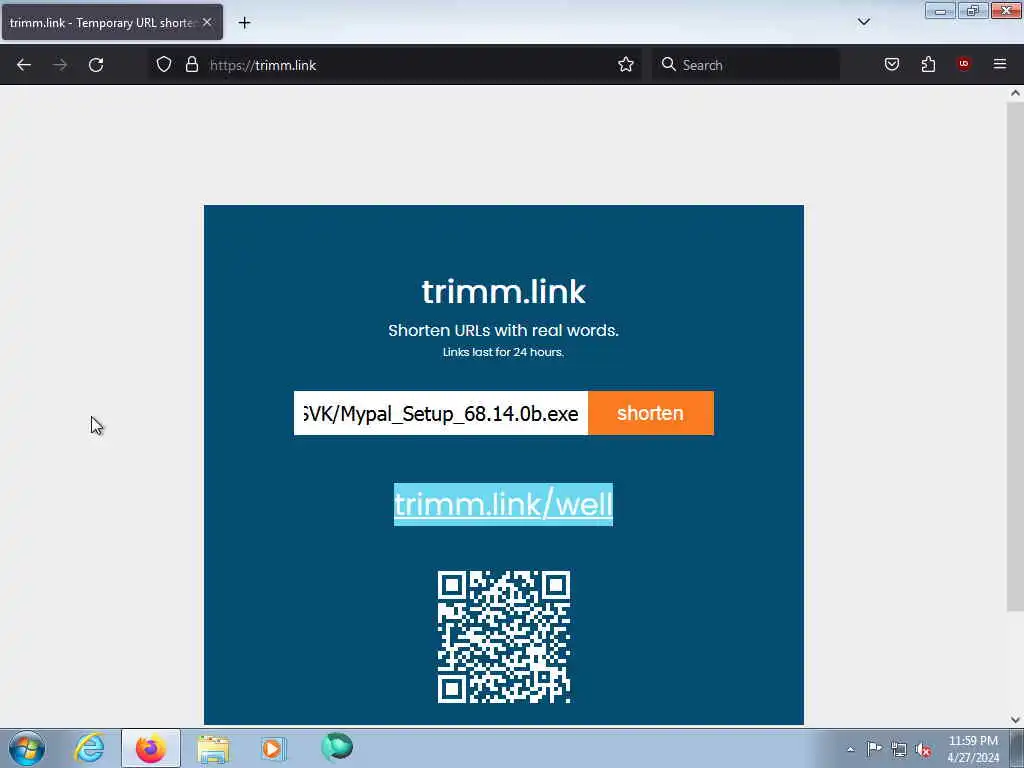Open Action Center flag icon

click(x=874, y=749)
